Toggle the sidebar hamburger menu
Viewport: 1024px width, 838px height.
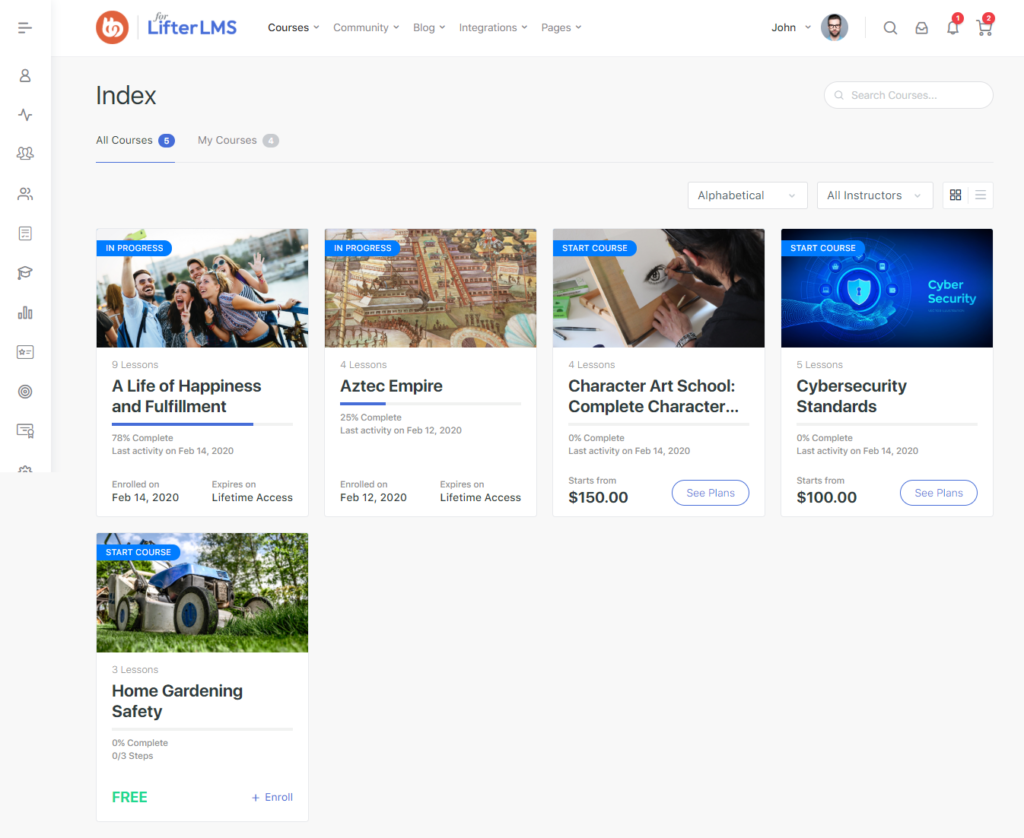27,27
